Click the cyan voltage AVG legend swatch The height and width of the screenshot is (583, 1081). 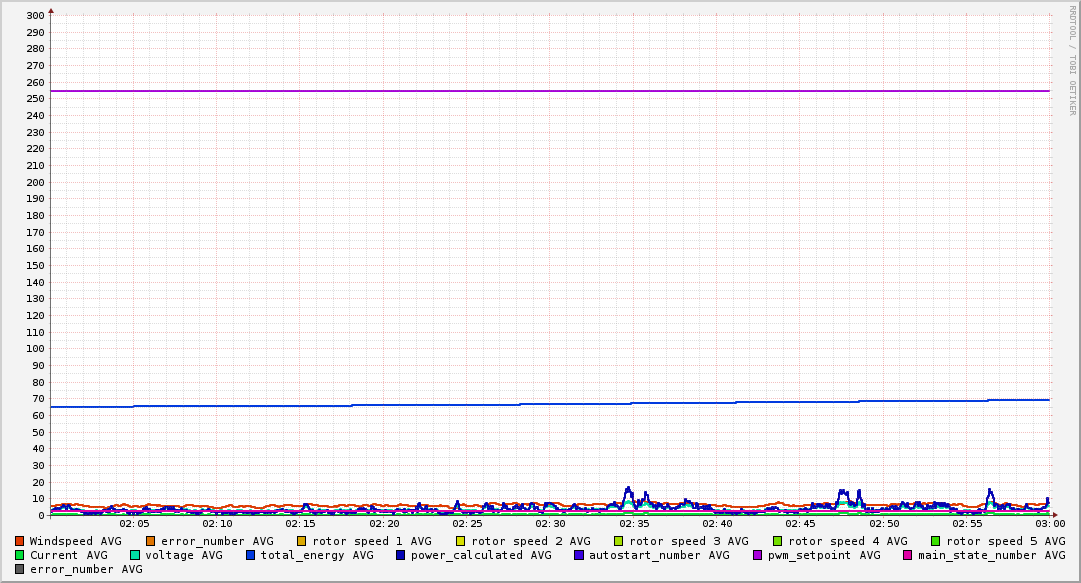click(x=134, y=555)
